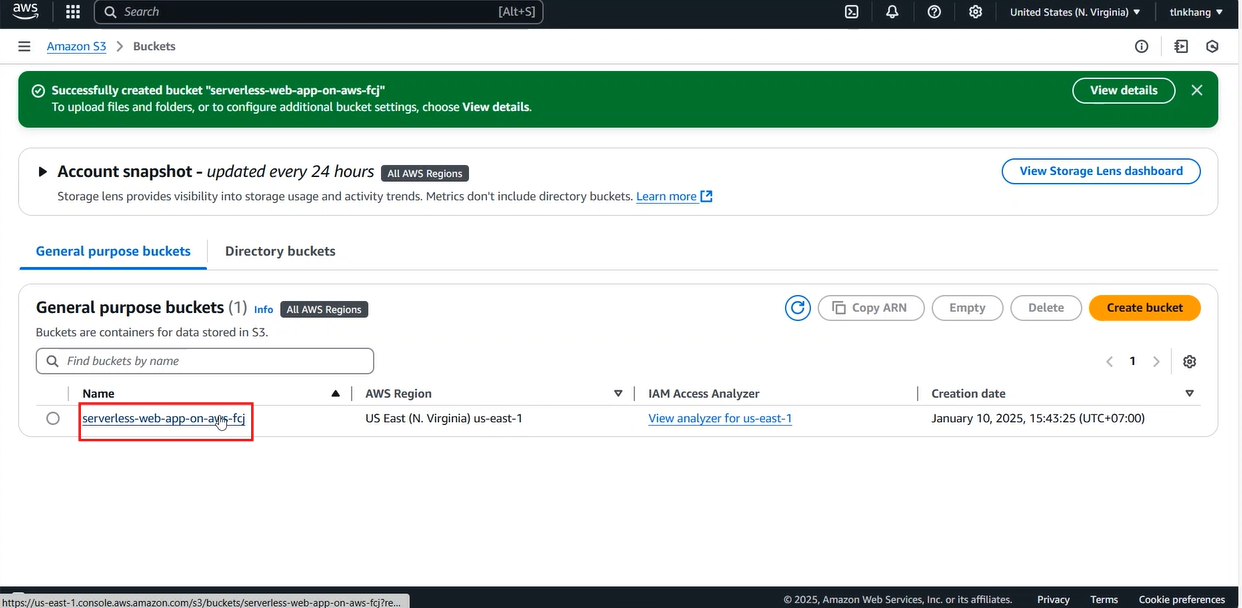Toggle the side navigation hamburger menu
Viewport: 1242px width, 608px height.
24,47
